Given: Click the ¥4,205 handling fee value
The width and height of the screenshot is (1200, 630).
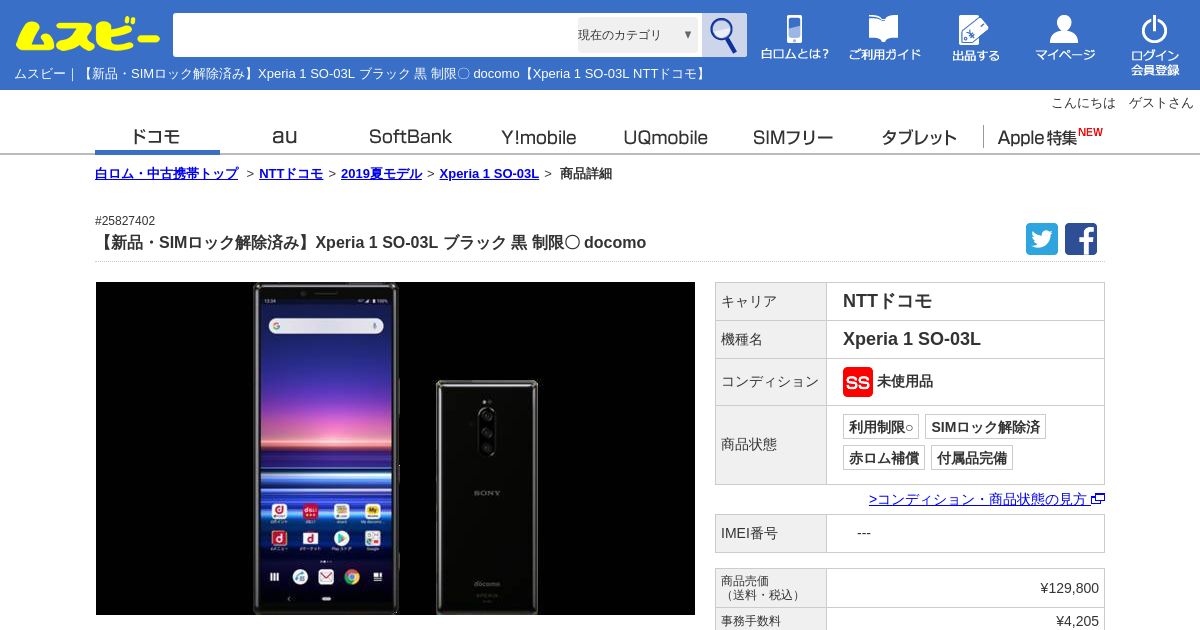Looking at the screenshot, I should [1077, 621].
